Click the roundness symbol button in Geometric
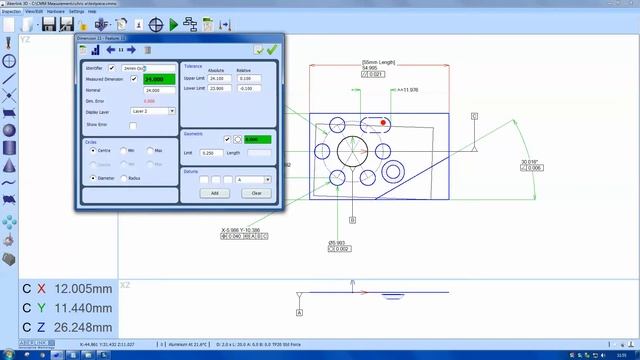 point(238,140)
